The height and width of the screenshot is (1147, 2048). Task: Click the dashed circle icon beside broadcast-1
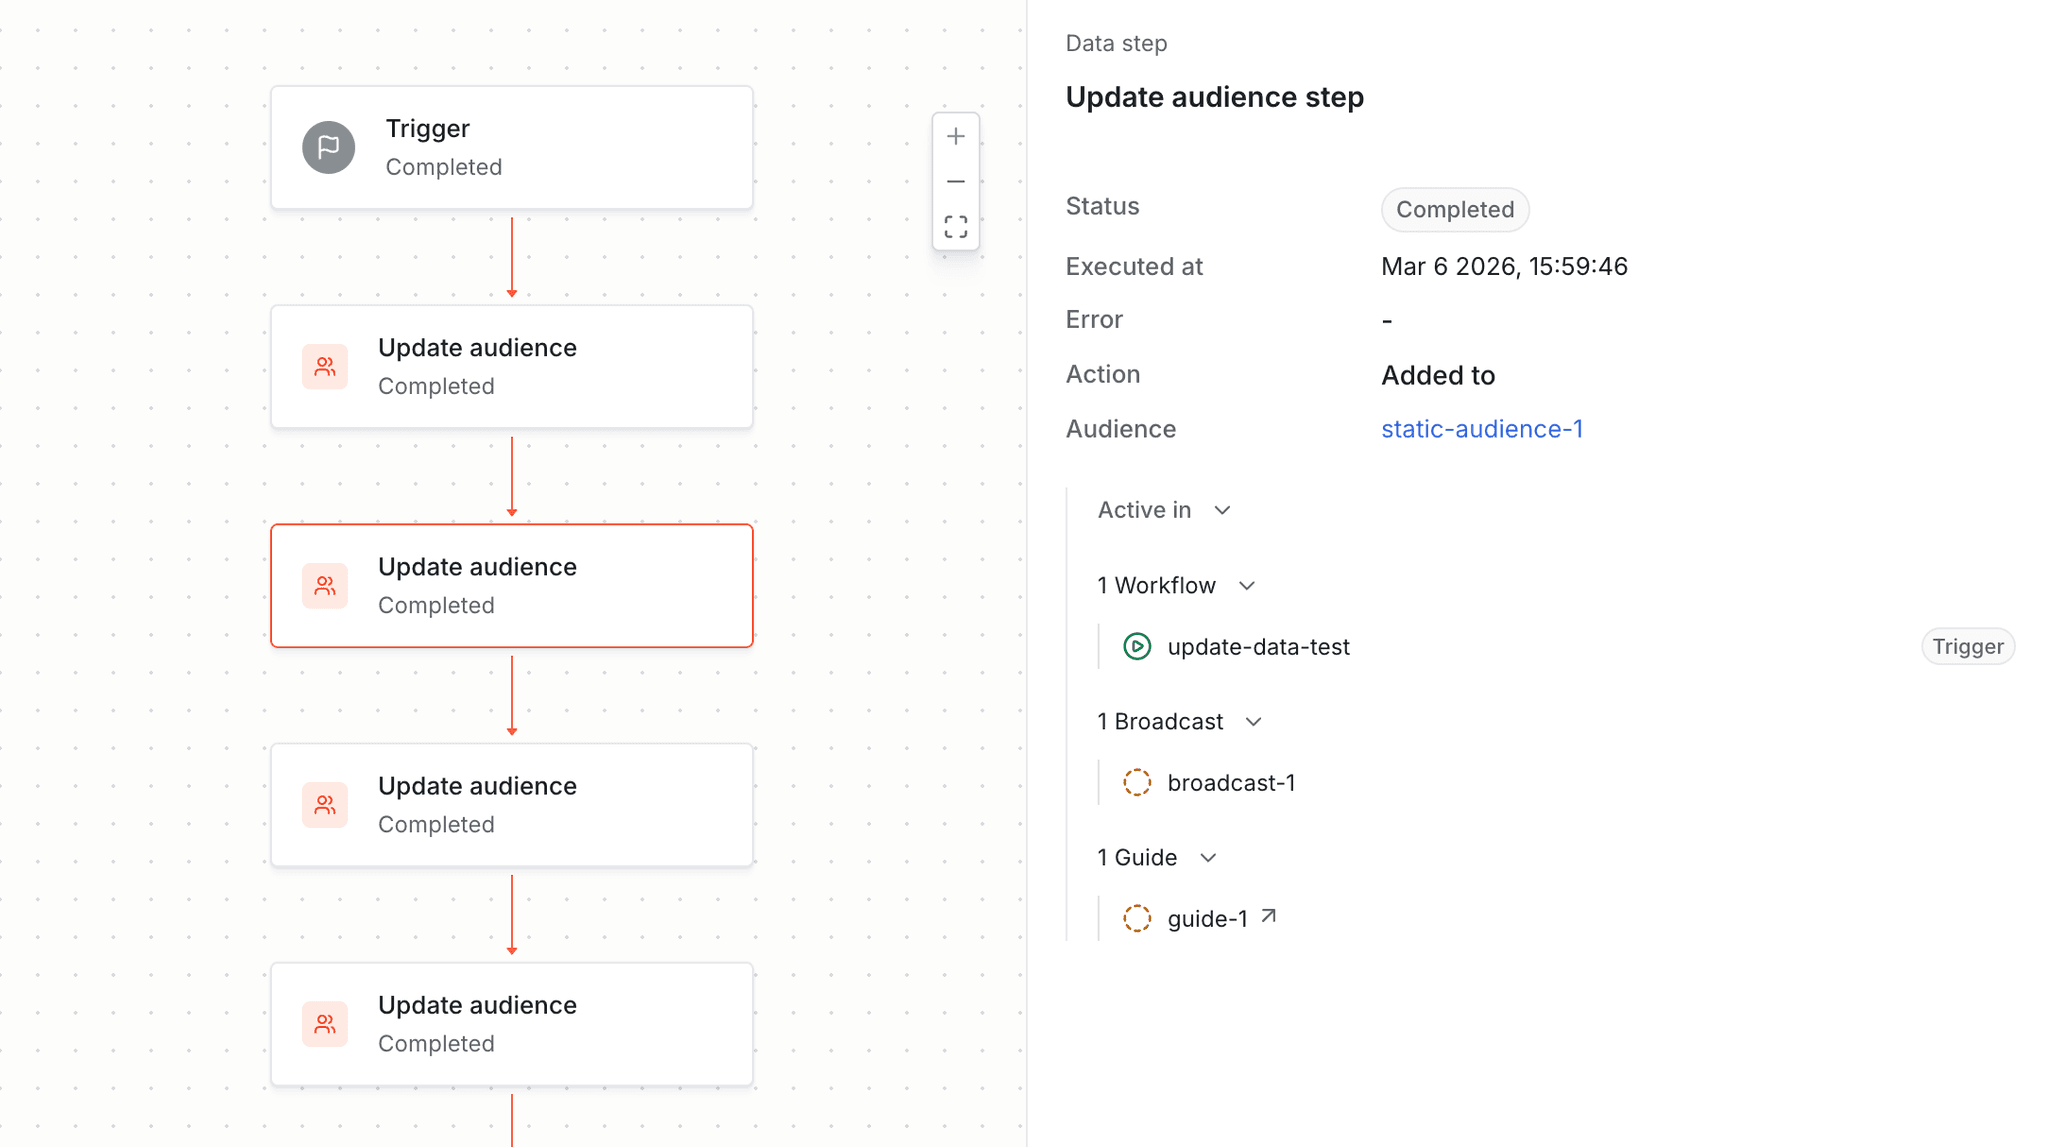point(1138,782)
